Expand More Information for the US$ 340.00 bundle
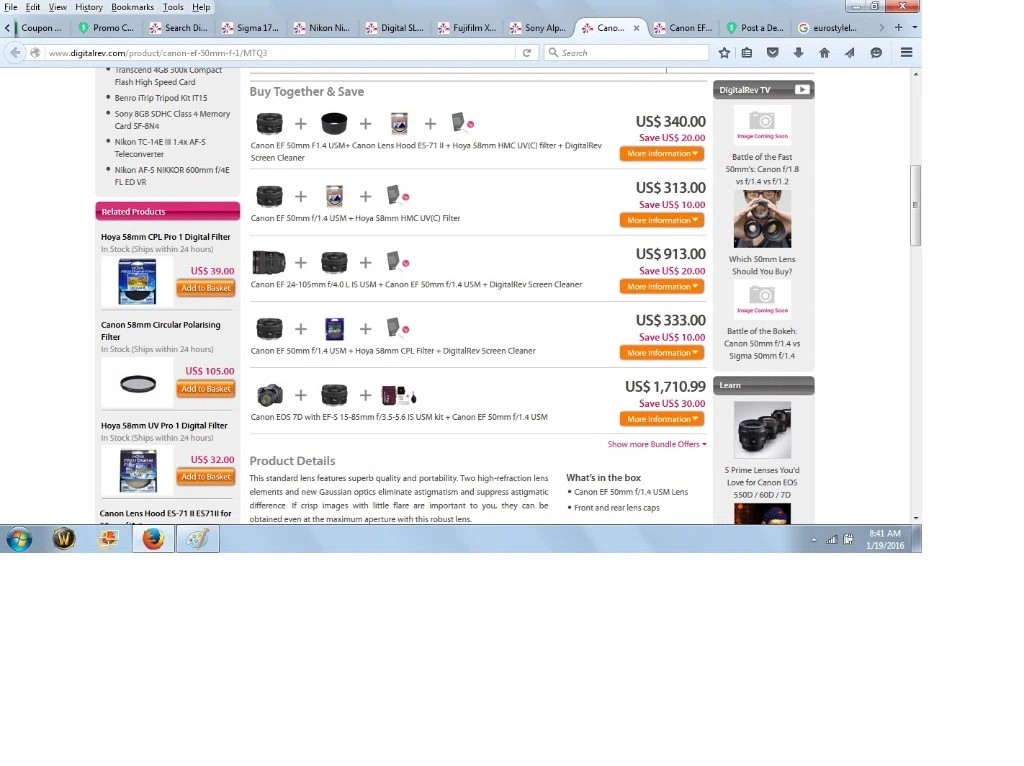 point(662,153)
